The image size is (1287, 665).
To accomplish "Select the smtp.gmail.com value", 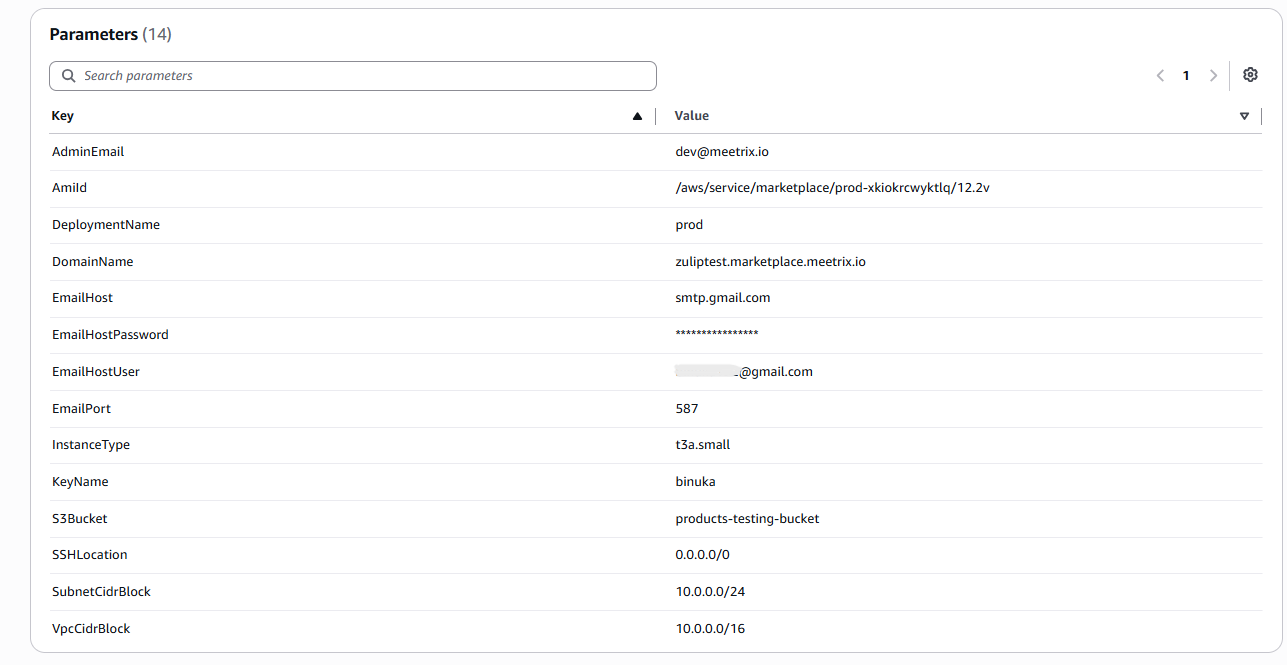I will tap(723, 298).
